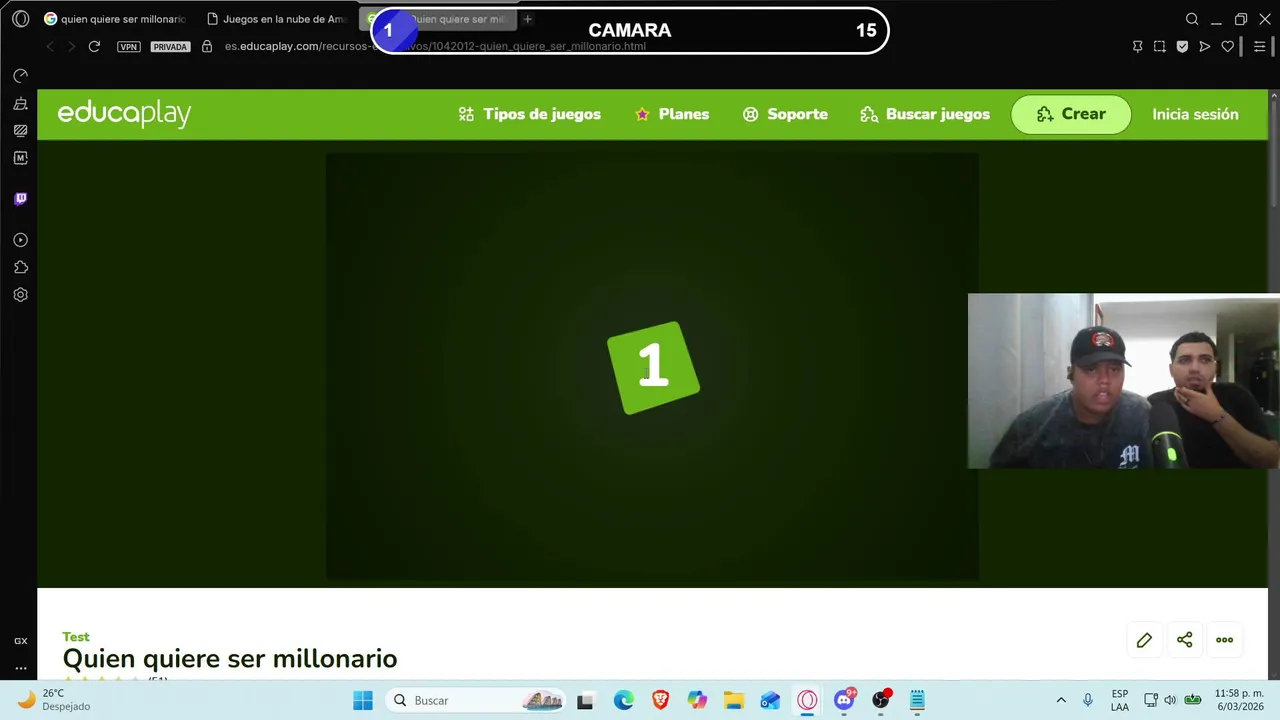The height and width of the screenshot is (720, 1280).
Task: Open the weather widget showing 26°C Despejado
Action: click(55, 700)
